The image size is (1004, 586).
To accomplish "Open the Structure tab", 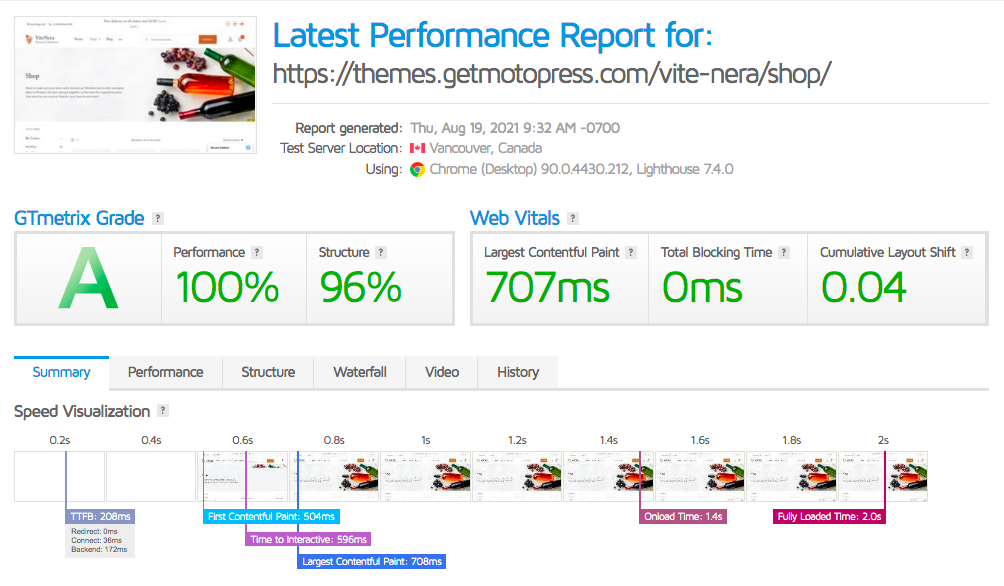I will (268, 372).
